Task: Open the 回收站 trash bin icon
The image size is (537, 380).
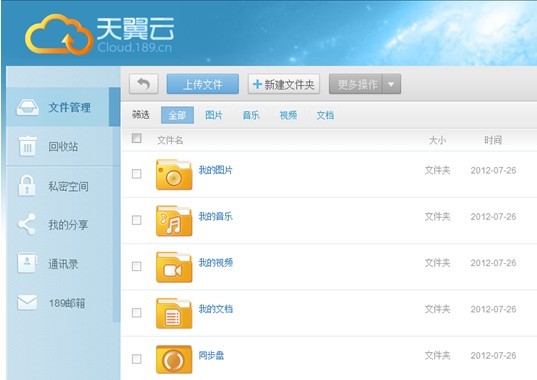Action: [27, 146]
